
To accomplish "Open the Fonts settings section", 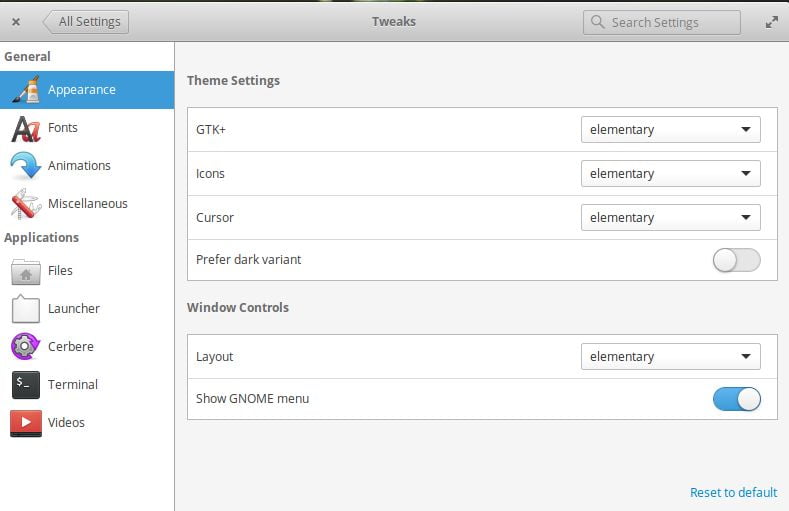I will [x=87, y=128].
